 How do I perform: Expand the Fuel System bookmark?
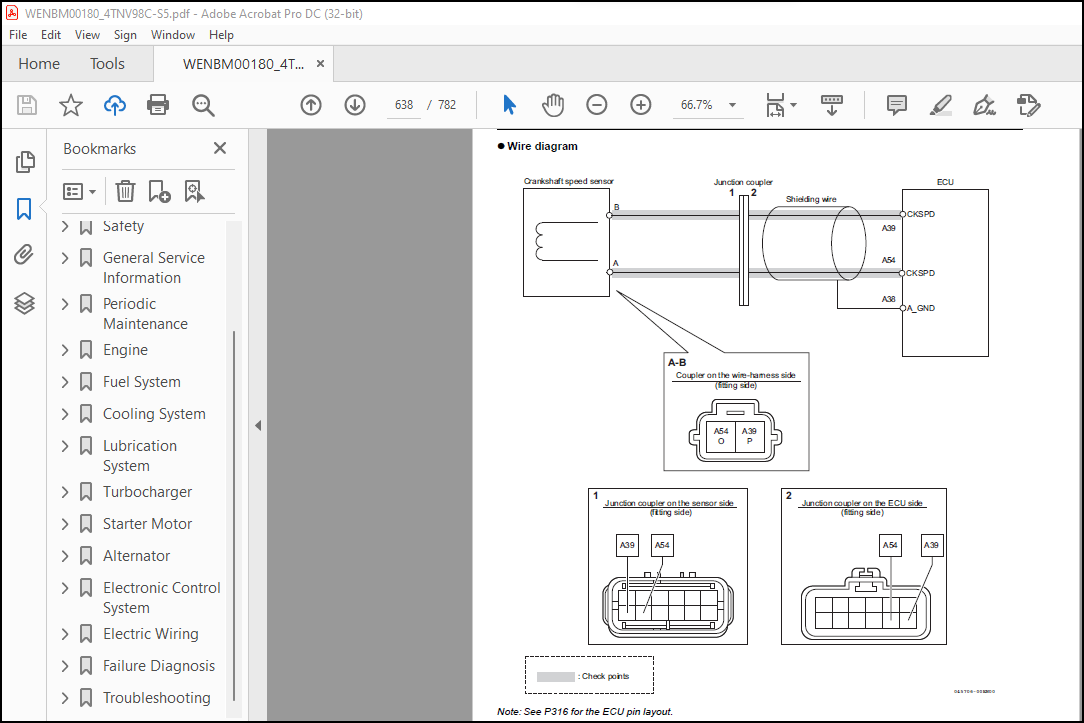coord(65,382)
